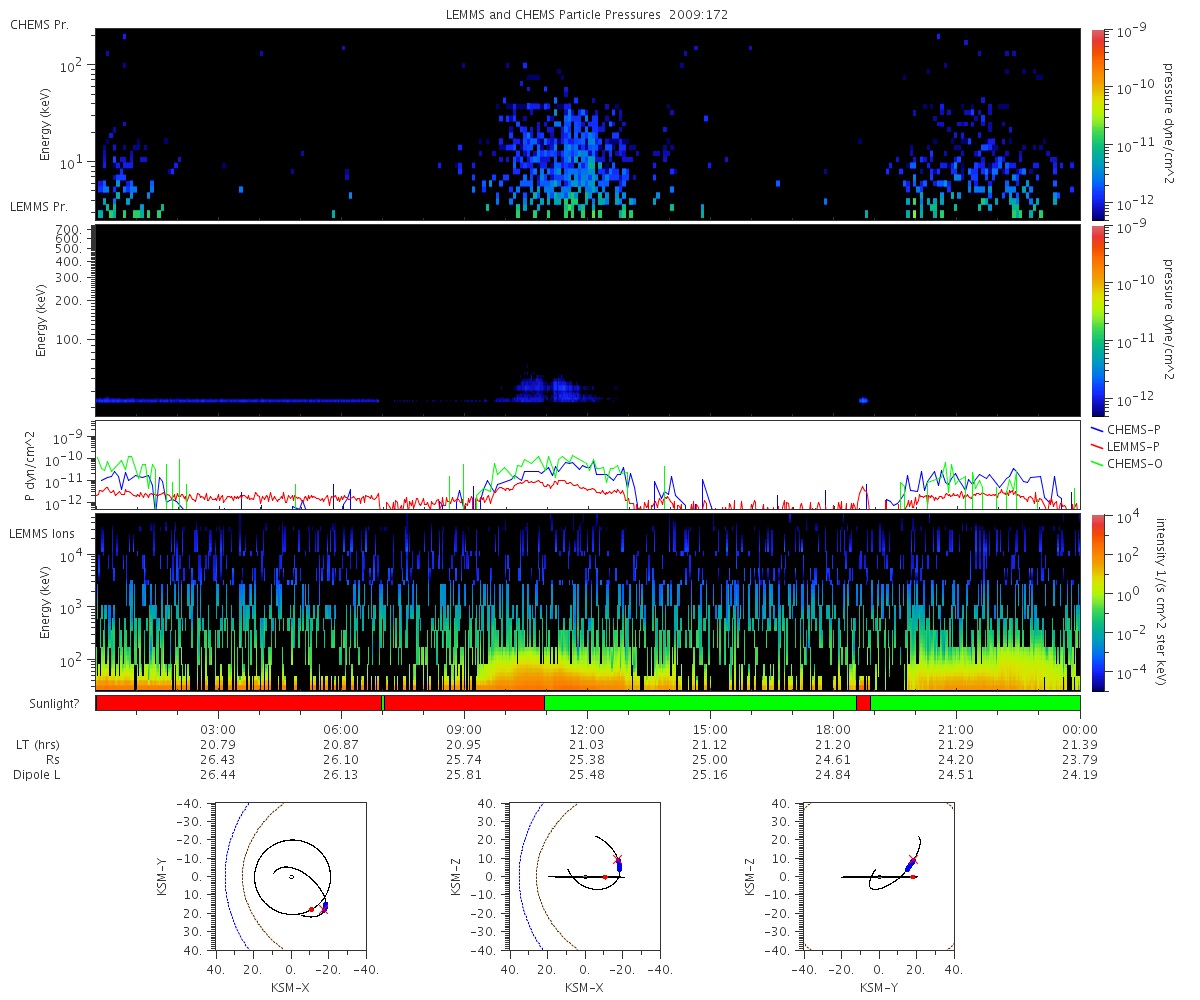This screenshot has width=1200, height=1000.
Task: Click the LEMMS-P legend entry
Action: [1134, 446]
